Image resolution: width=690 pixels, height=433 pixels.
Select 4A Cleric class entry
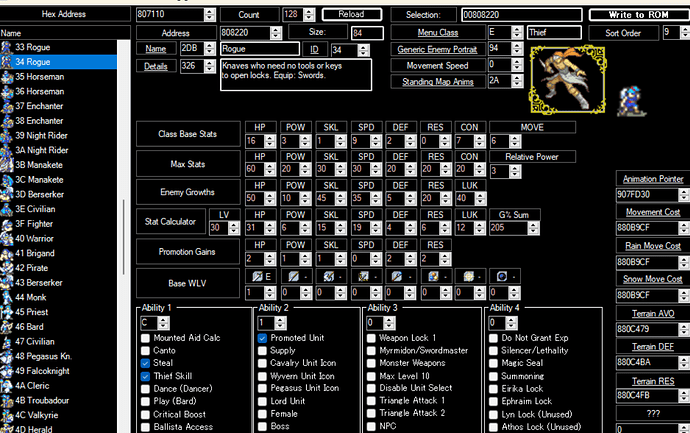point(59,386)
